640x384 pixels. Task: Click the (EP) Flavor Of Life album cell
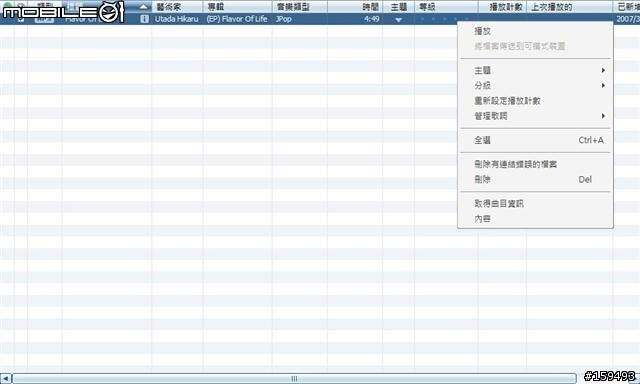[x=237, y=19]
